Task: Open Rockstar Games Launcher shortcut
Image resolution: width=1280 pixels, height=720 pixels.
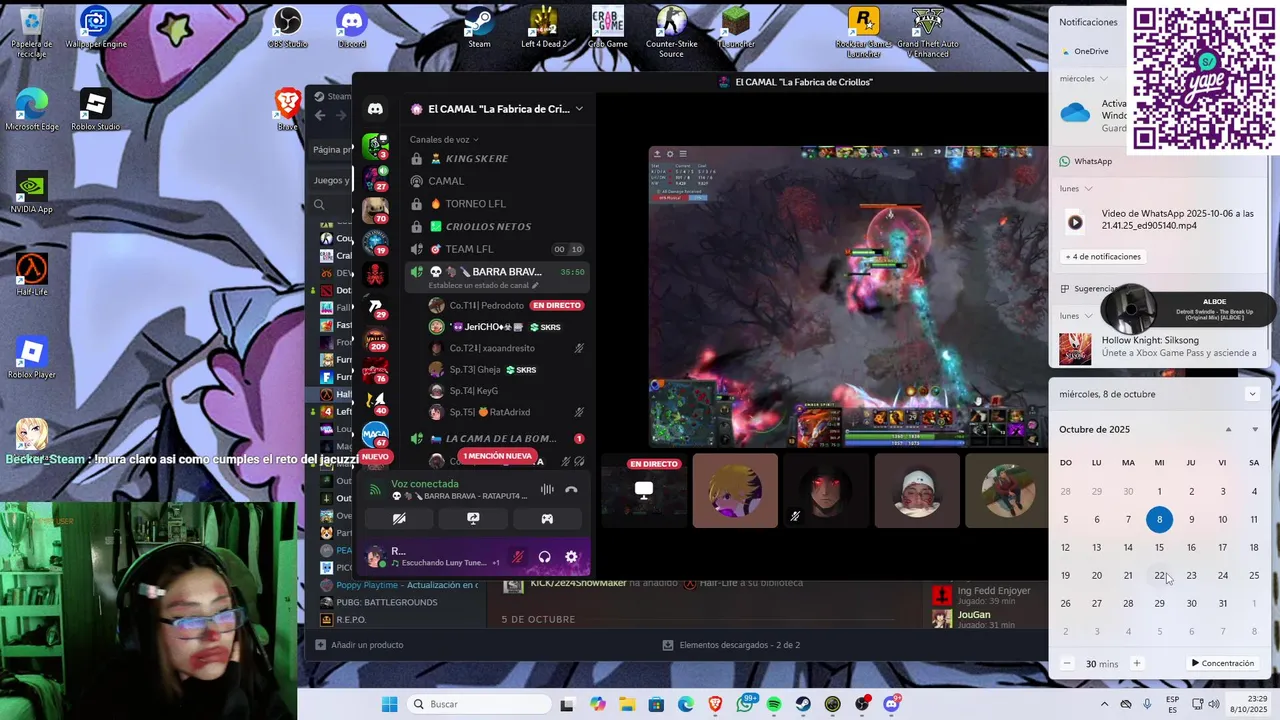Action: coord(863,31)
